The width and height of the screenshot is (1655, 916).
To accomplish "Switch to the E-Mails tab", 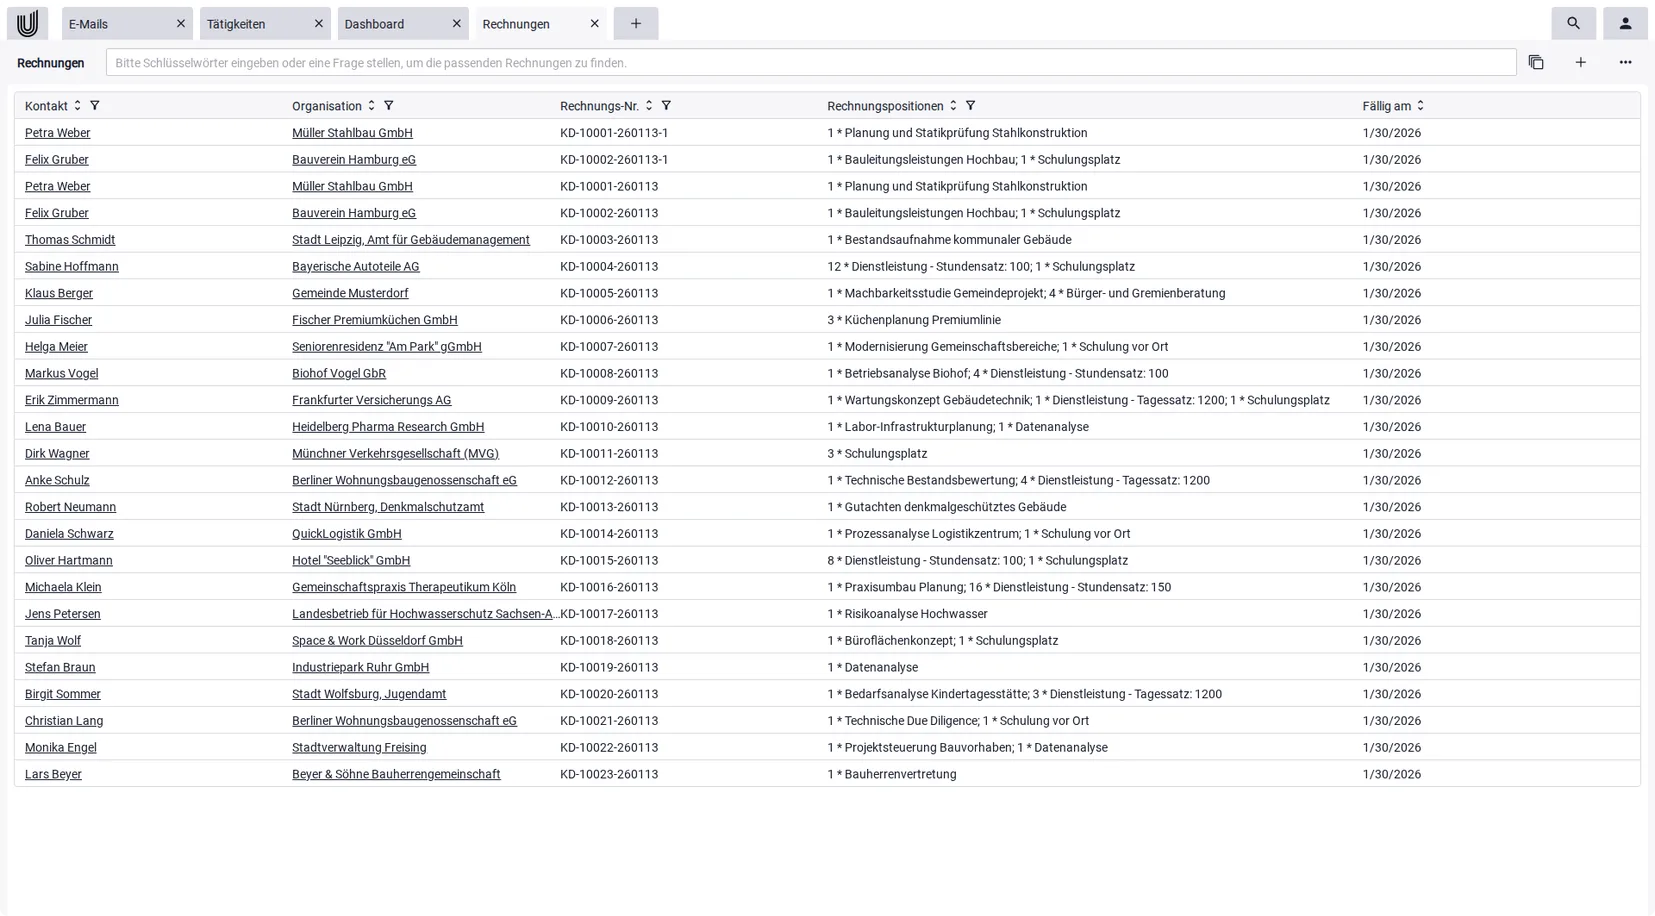I will [127, 23].
